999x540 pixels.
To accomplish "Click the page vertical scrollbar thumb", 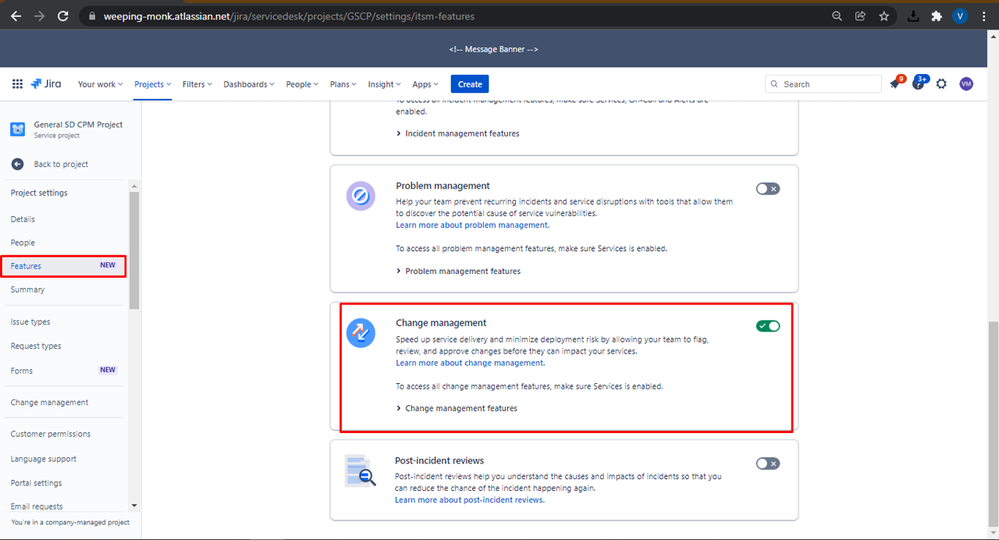I will [x=993, y=424].
